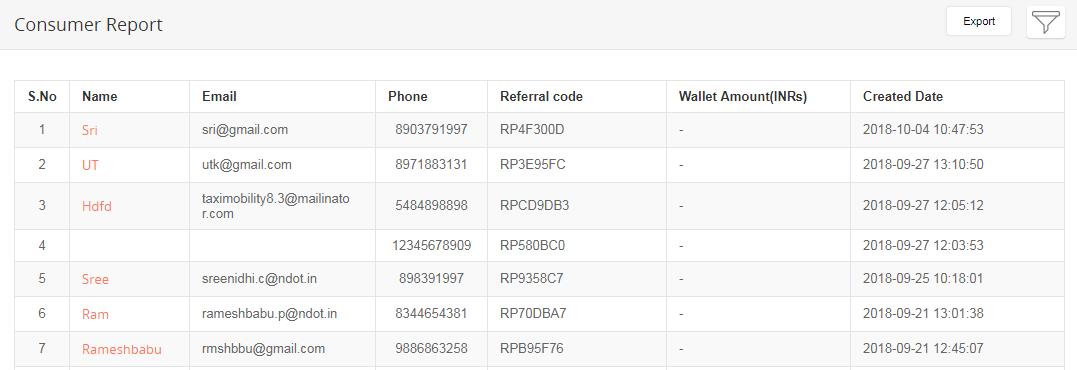
Task: Open the UT consumer link
Action: [90, 165]
